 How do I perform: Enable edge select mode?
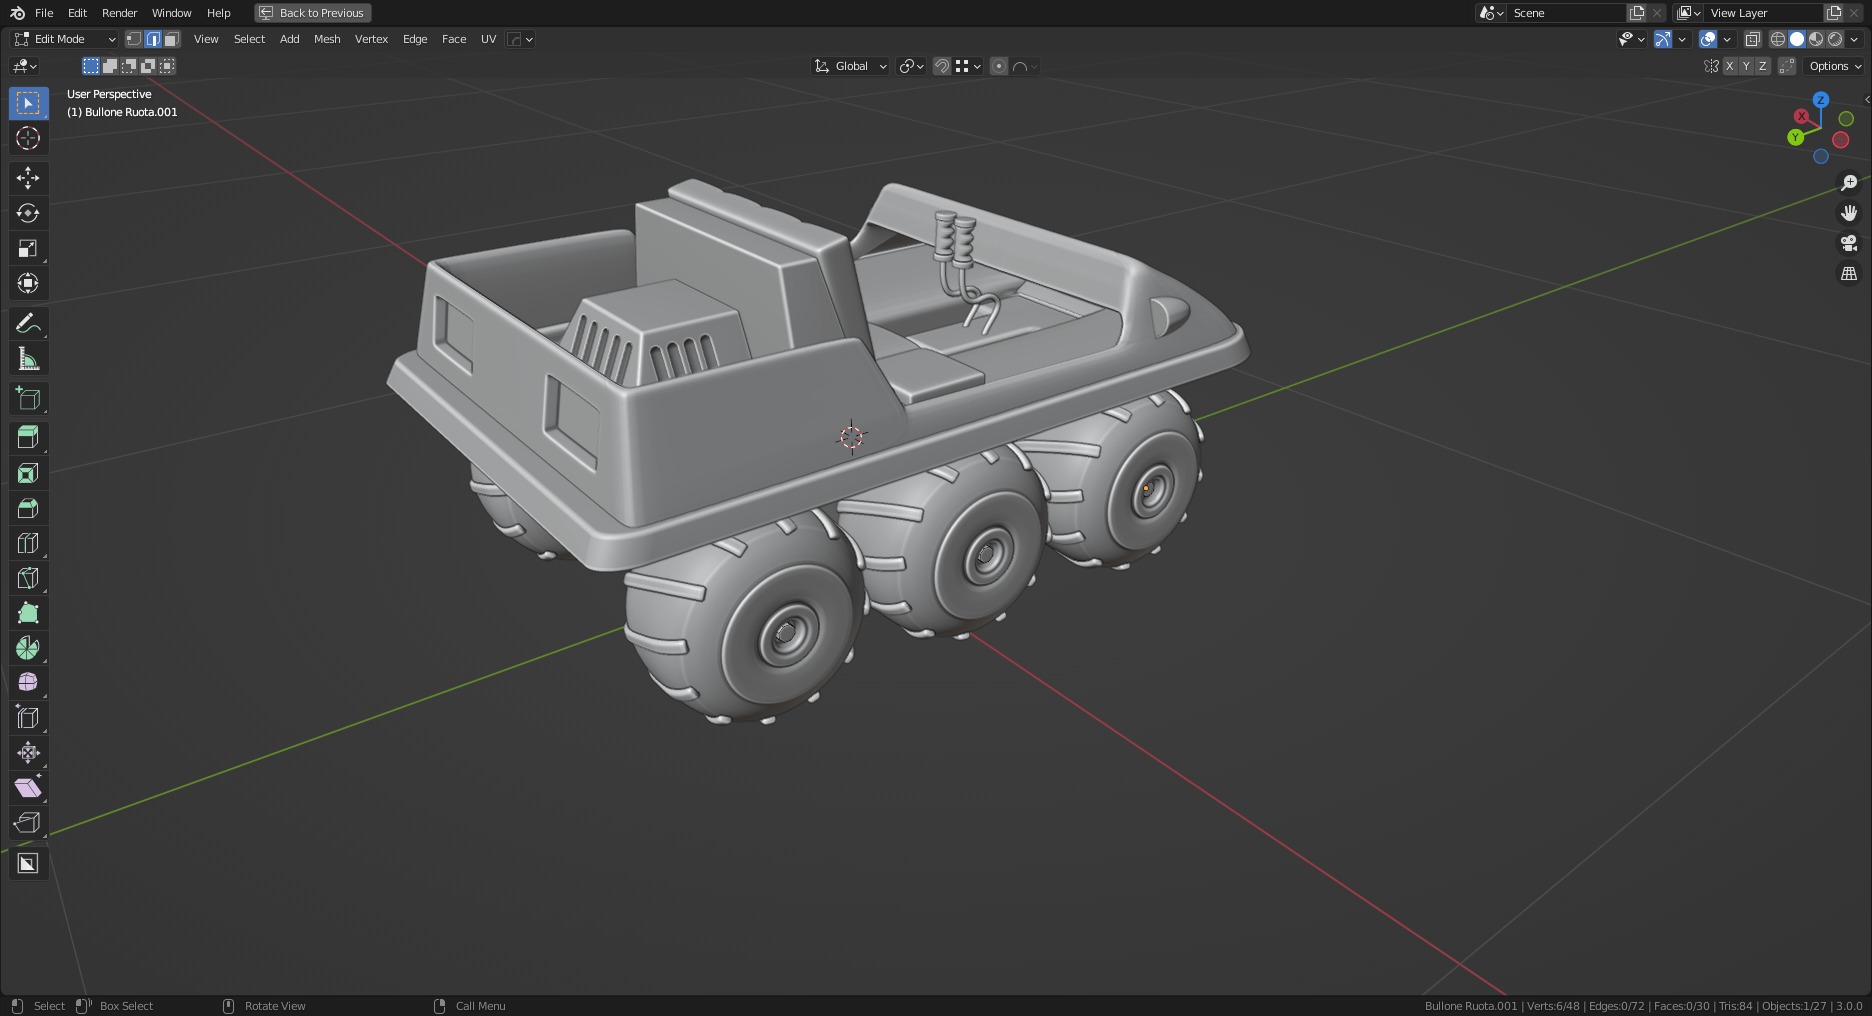[153, 39]
